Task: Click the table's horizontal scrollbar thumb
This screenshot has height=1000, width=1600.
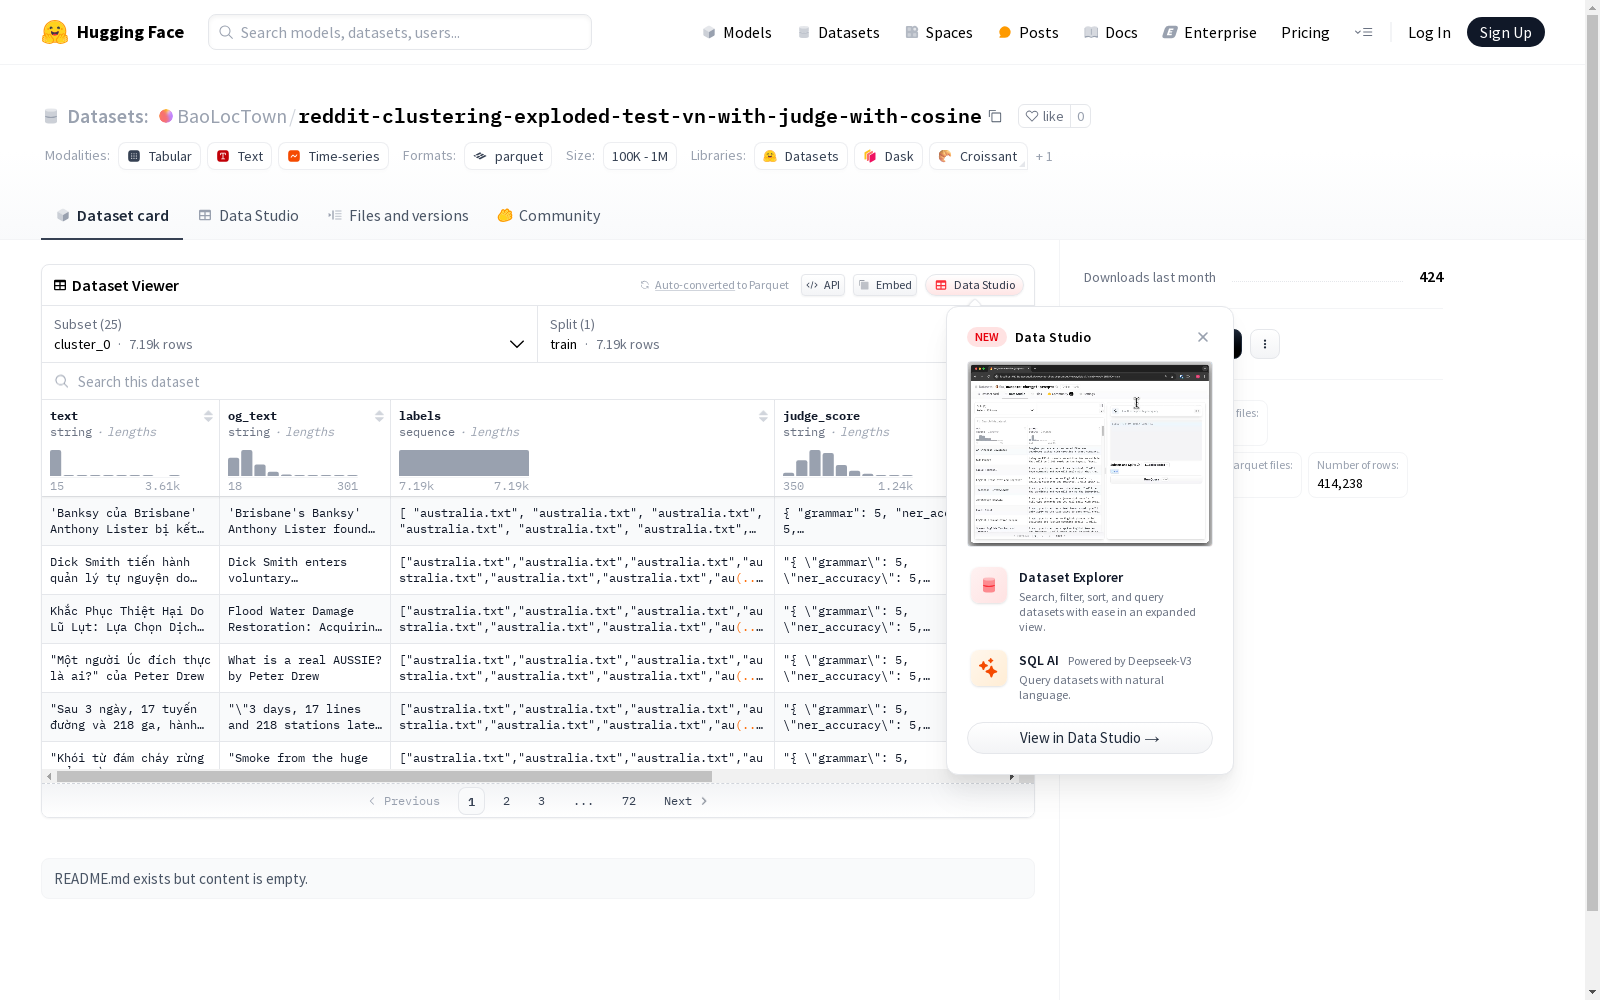Action: 384,777
